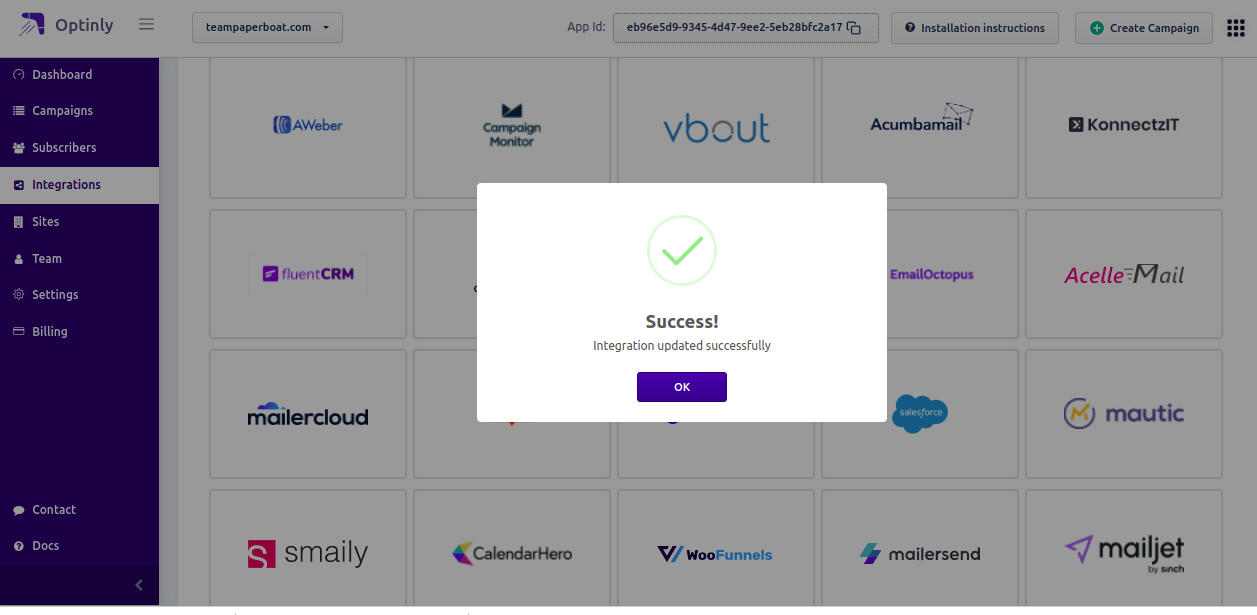Click the Create Campaign button
Screen dimensions: 1257x615
coord(1144,28)
